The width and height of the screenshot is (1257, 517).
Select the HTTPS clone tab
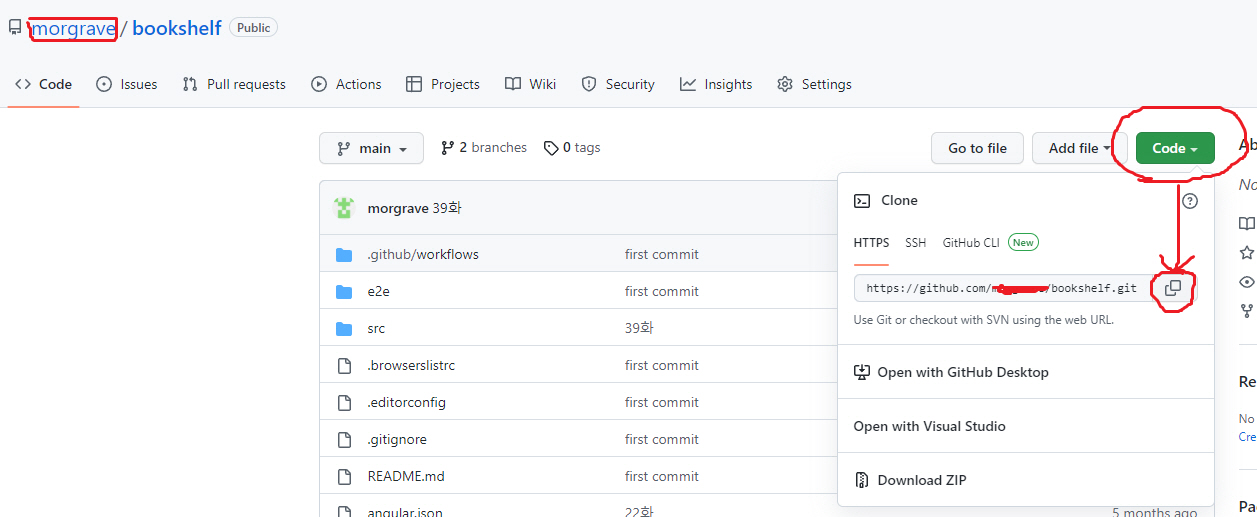click(871, 243)
